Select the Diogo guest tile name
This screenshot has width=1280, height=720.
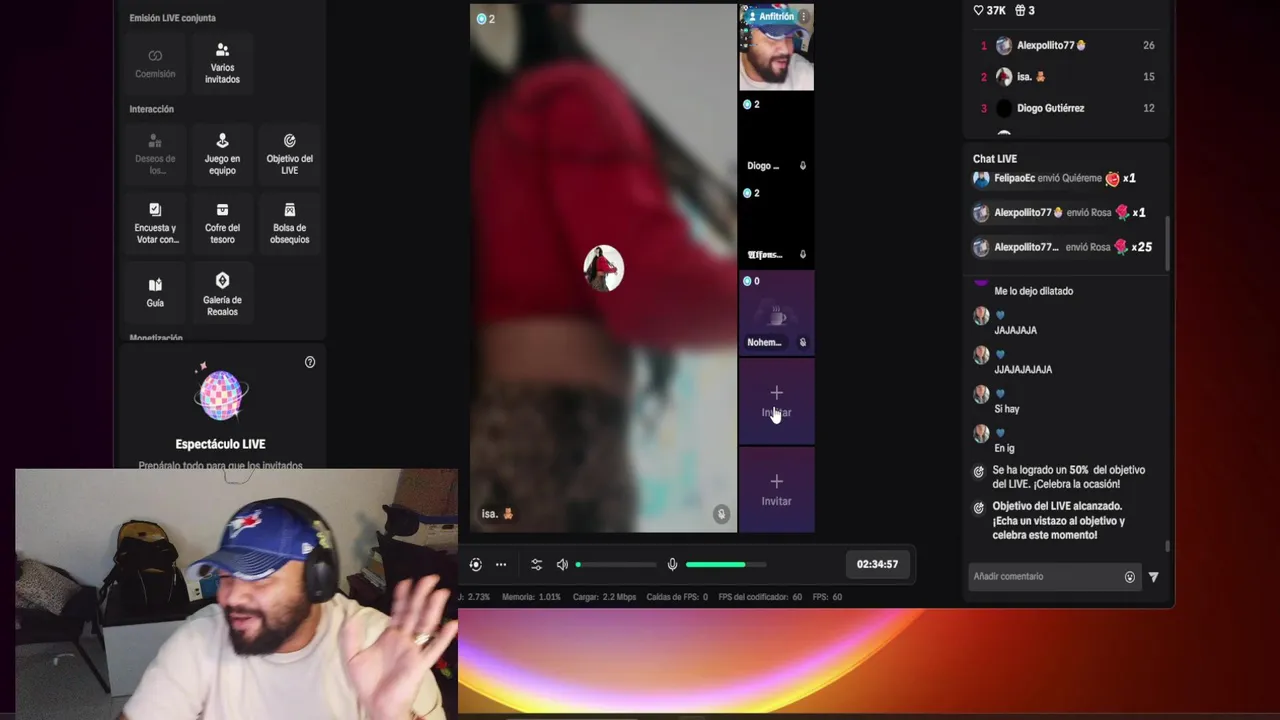(x=763, y=166)
